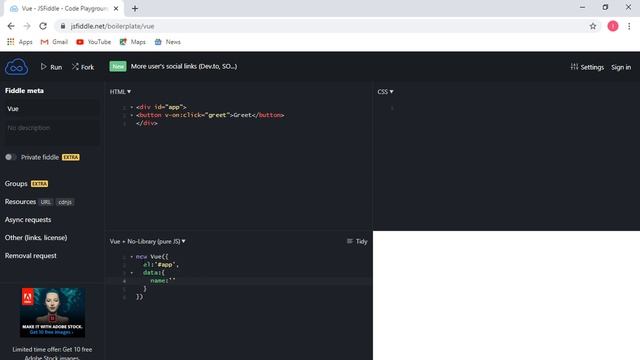Open Removal request section

[31, 256]
